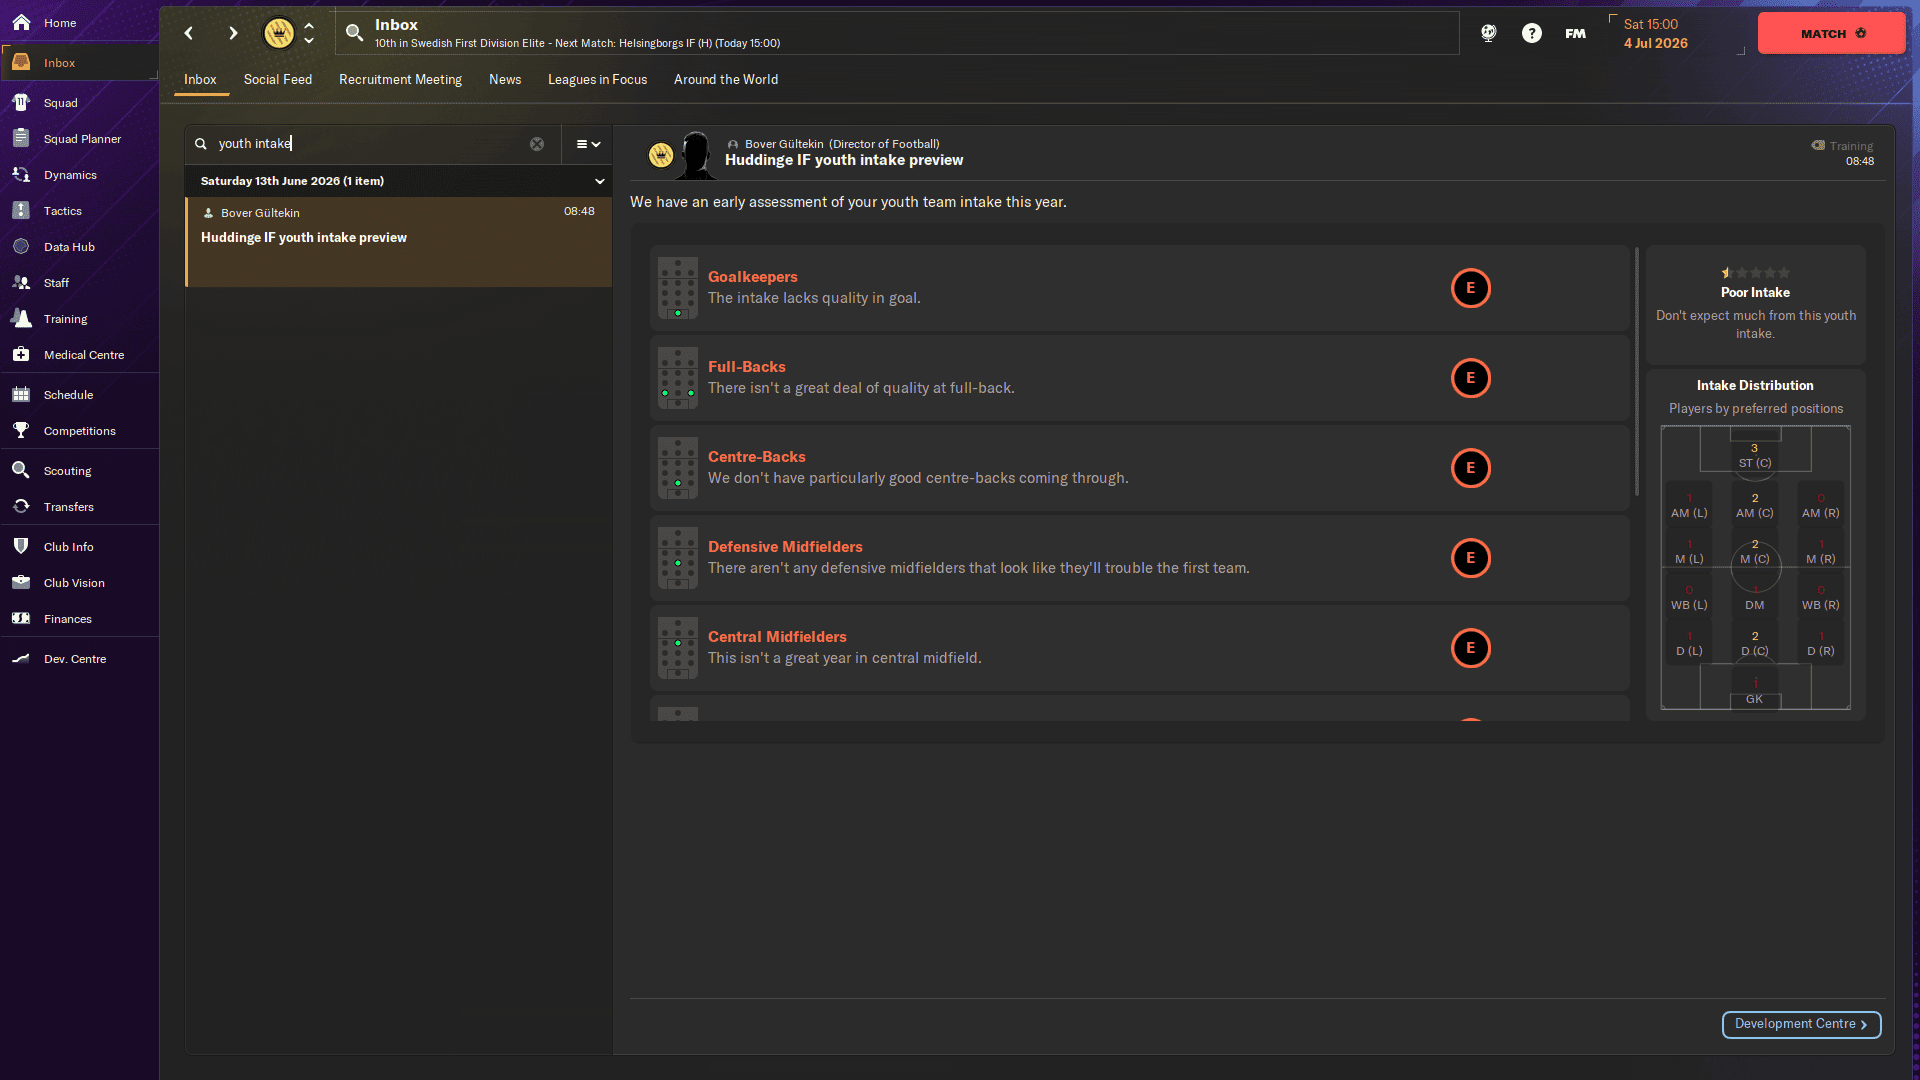Image resolution: width=1920 pixels, height=1080 pixels.
Task: Click the Goalkeepers heading
Action: (x=753, y=277)
